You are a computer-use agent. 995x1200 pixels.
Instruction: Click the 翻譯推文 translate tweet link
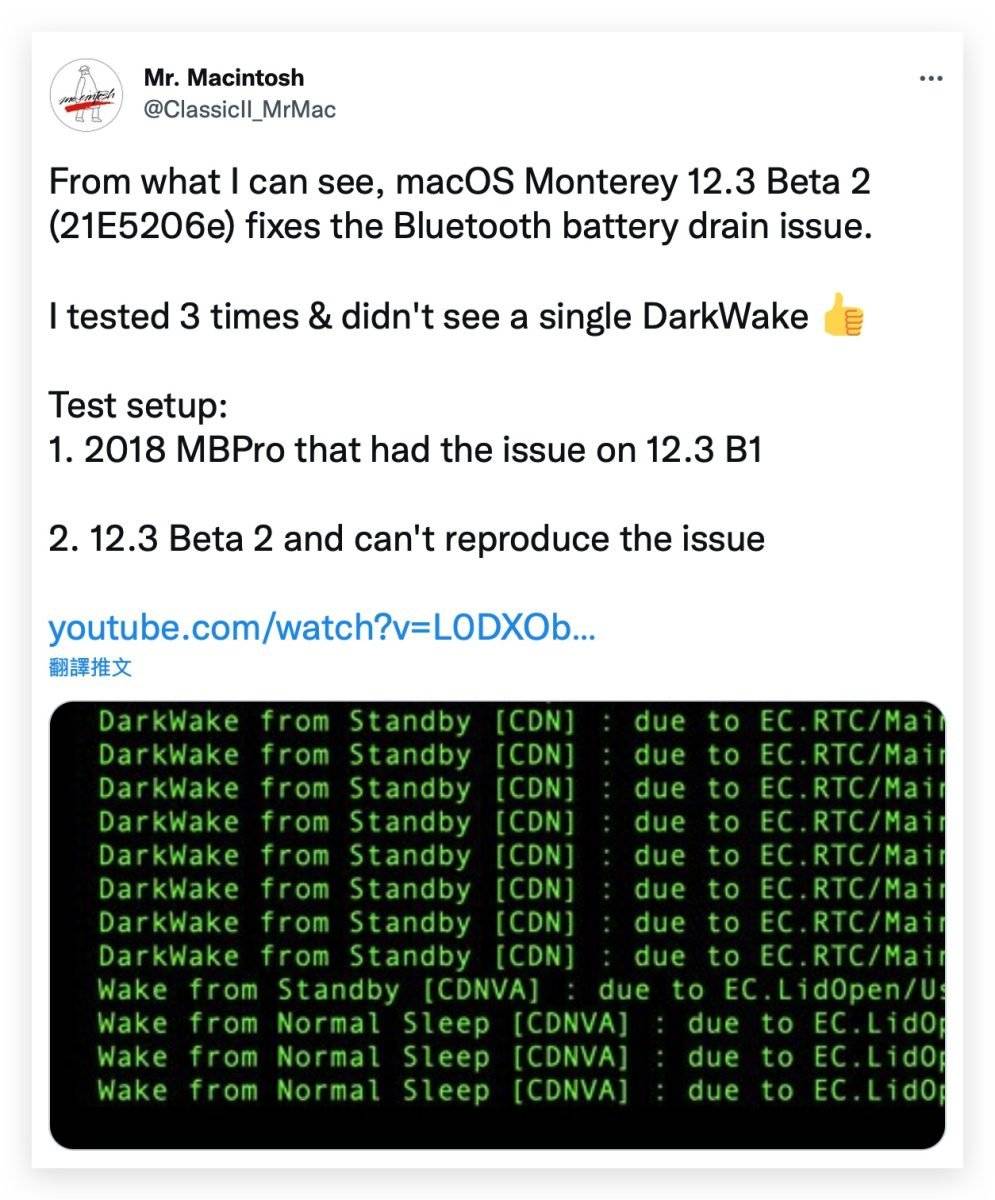click(90, 667)
